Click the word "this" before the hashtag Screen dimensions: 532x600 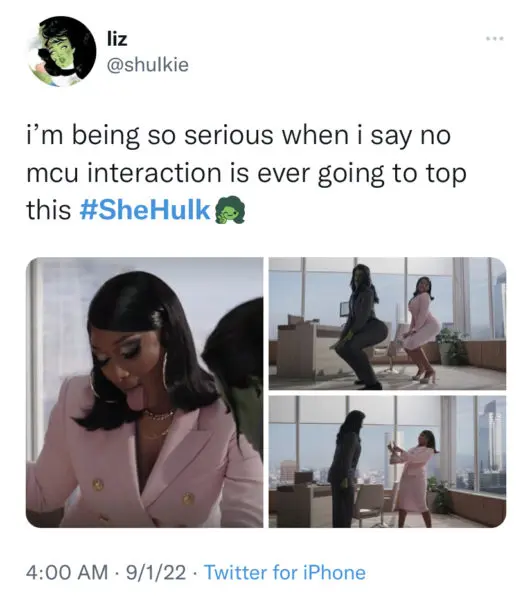[x=49, y=210]
